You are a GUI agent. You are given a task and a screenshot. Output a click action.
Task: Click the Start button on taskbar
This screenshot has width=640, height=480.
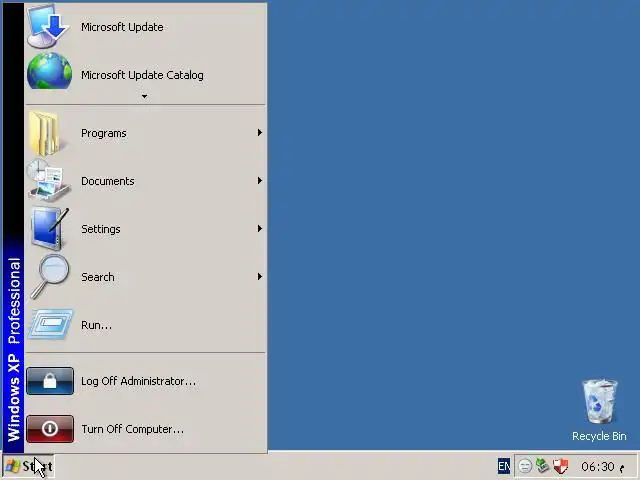[x=29, y=466]
